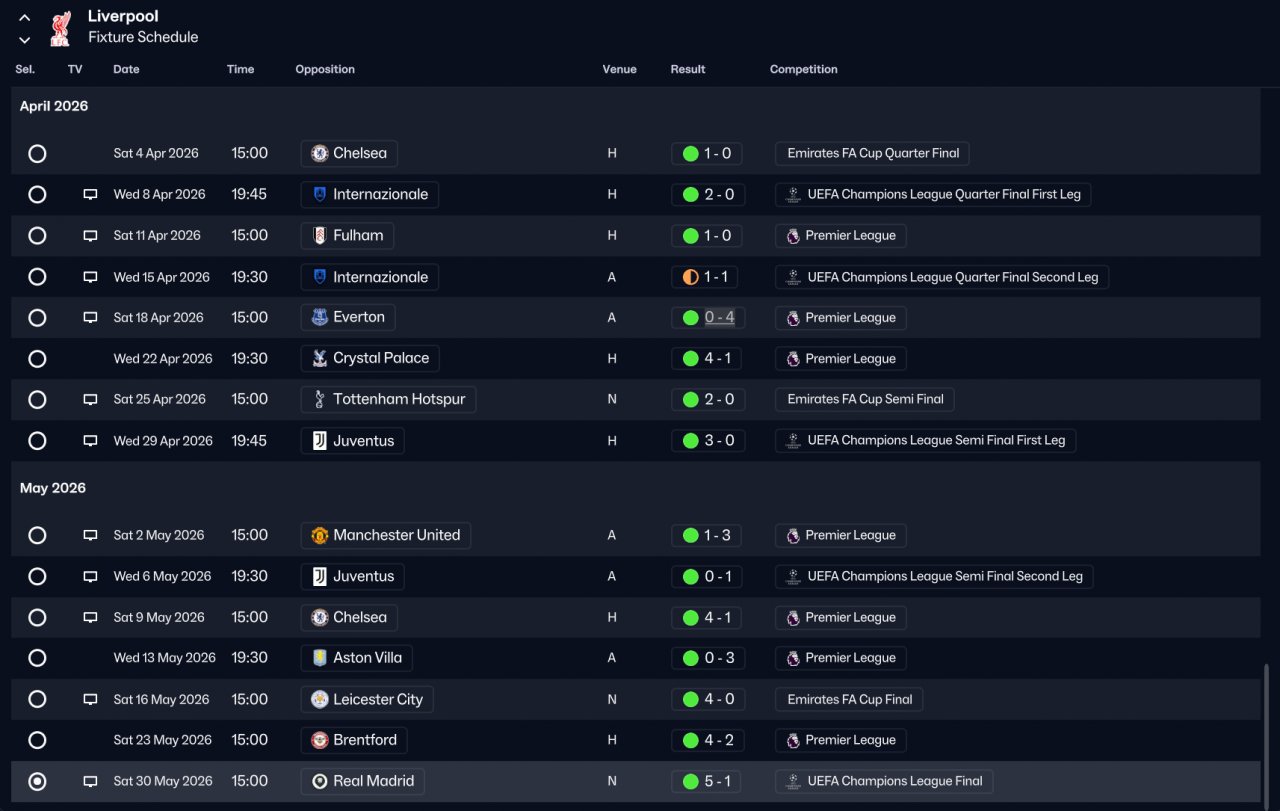Sort fixtures by the Date column header
The height and width of the screenshot is (811, 1280).
[x=126, y=70]
